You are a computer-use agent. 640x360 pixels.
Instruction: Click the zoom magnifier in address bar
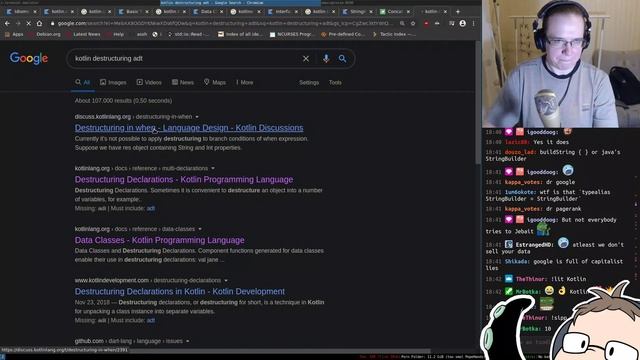point(402,24)
